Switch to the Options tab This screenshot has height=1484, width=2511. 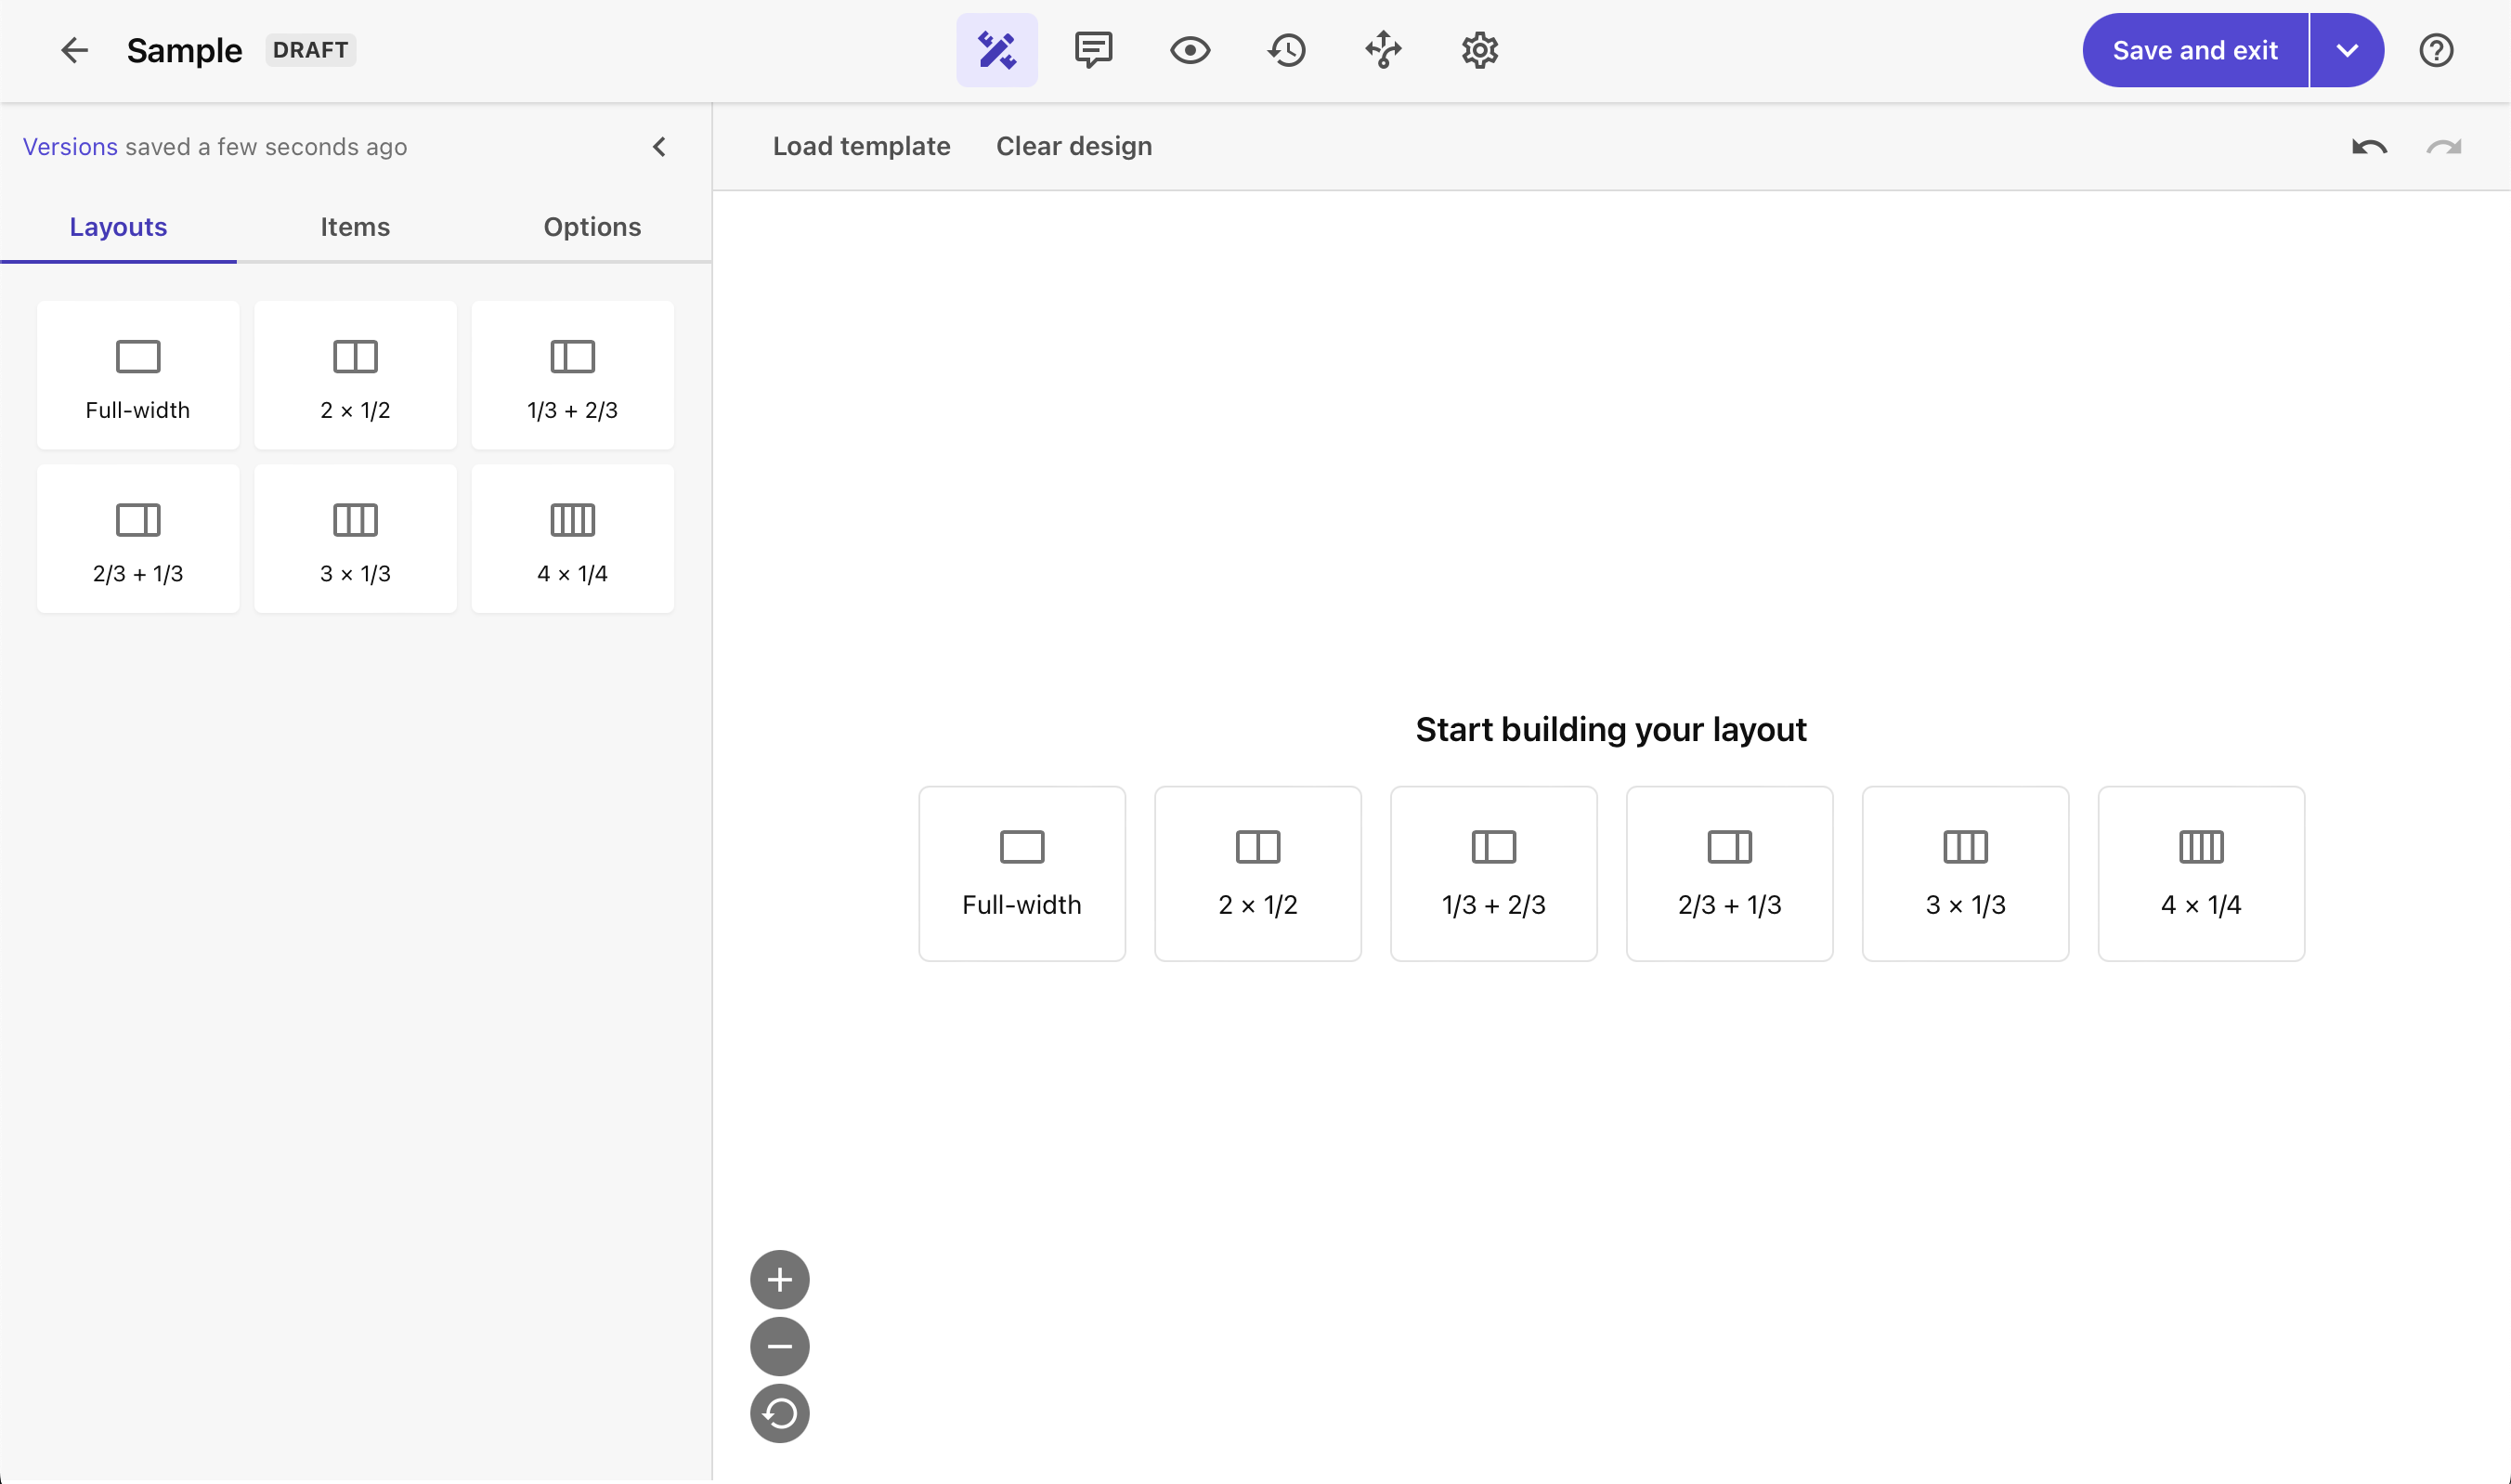[592, 227]
